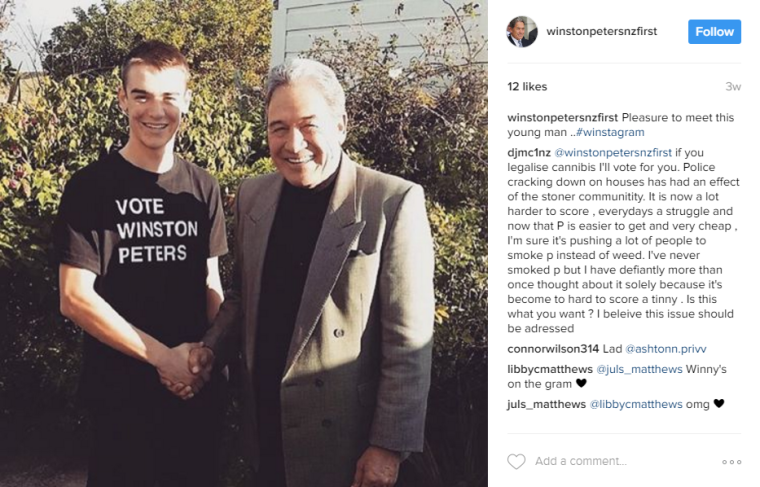Open connorwilson314 commenter profile
Image resolution: width=760 pixels, height=487 pixels.
pyautogui.click(x=553, y=349)
